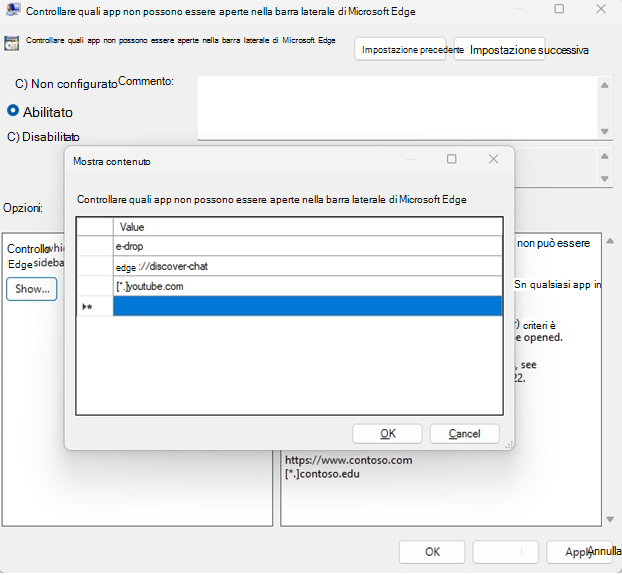The image size is (622, 575).
Task: Click the Annulla button at bottom right
Action: point(604,551)
